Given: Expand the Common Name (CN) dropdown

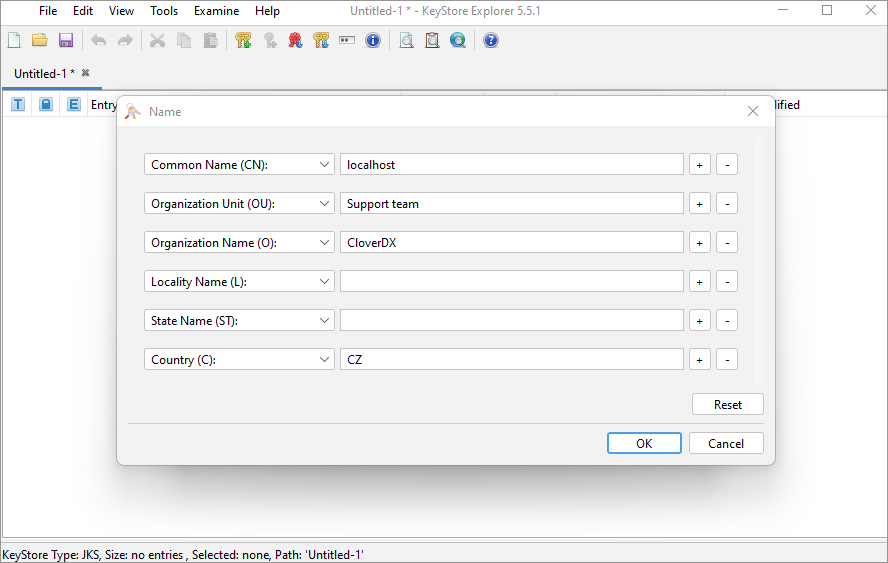Looking at the screenshot, I should click(239, 164).
